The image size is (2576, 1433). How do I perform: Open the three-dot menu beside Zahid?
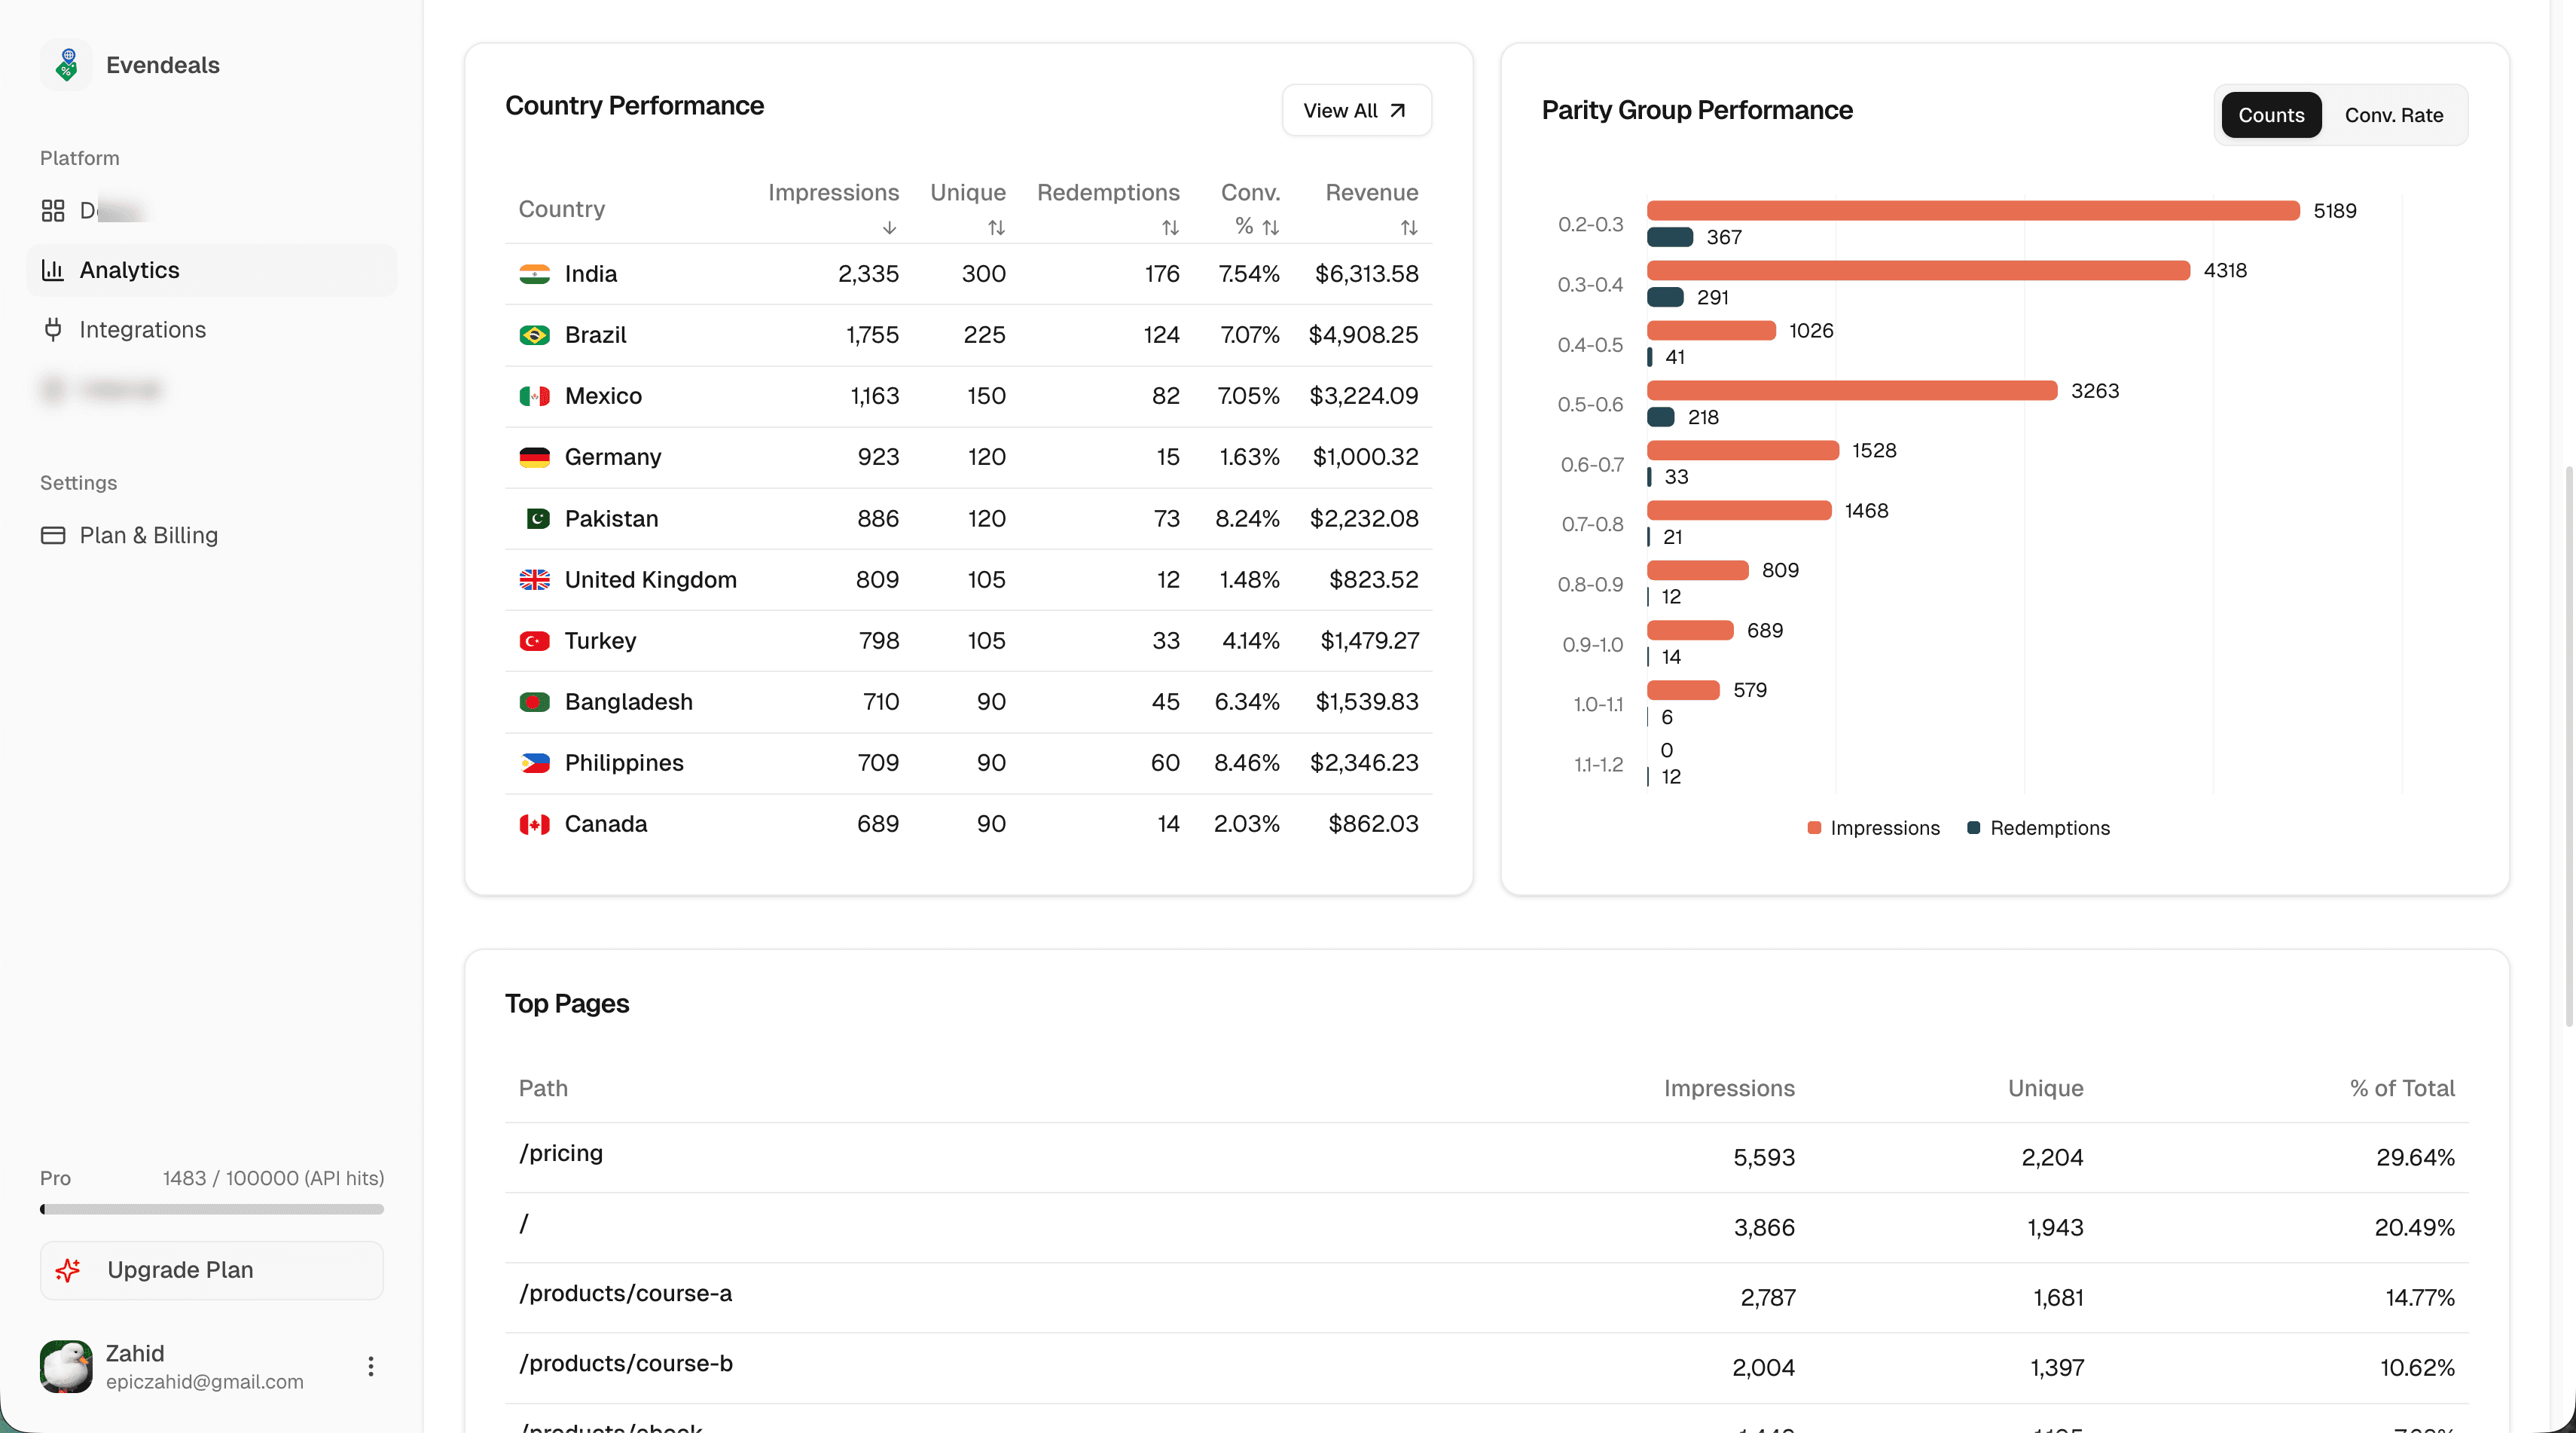[x=370, y=1367]
